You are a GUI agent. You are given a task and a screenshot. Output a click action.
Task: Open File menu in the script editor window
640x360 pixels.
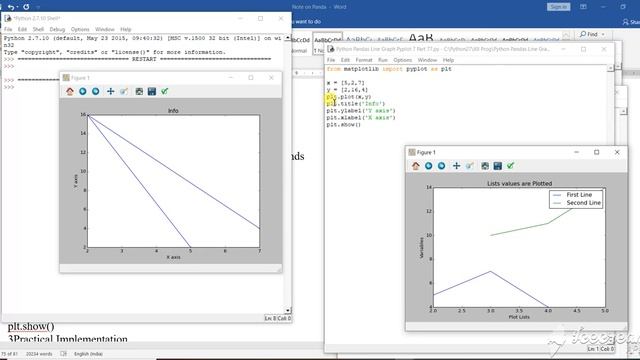[x=331, y=60]
